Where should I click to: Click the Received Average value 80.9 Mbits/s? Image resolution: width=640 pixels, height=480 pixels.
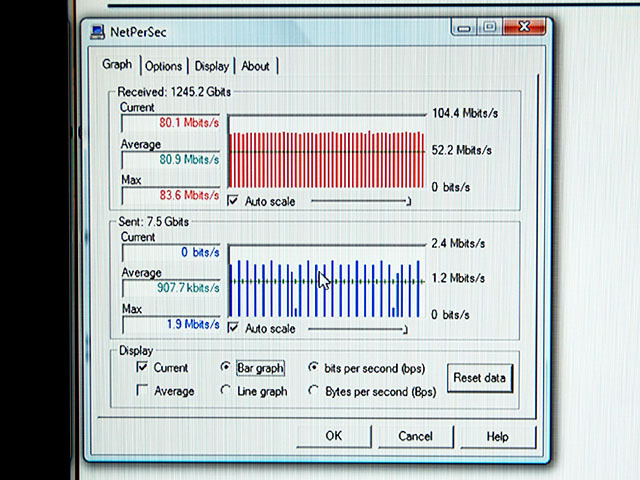point(171,159)
